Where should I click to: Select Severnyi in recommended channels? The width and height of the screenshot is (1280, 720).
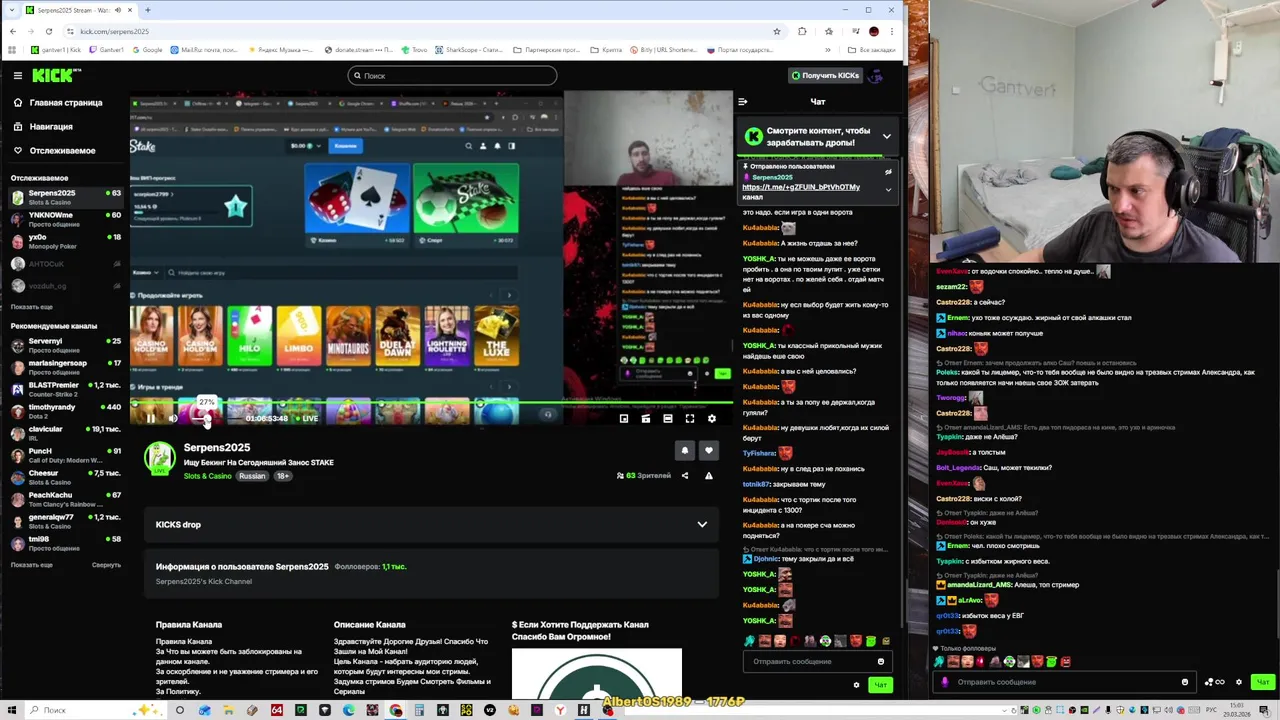(65, 345)
